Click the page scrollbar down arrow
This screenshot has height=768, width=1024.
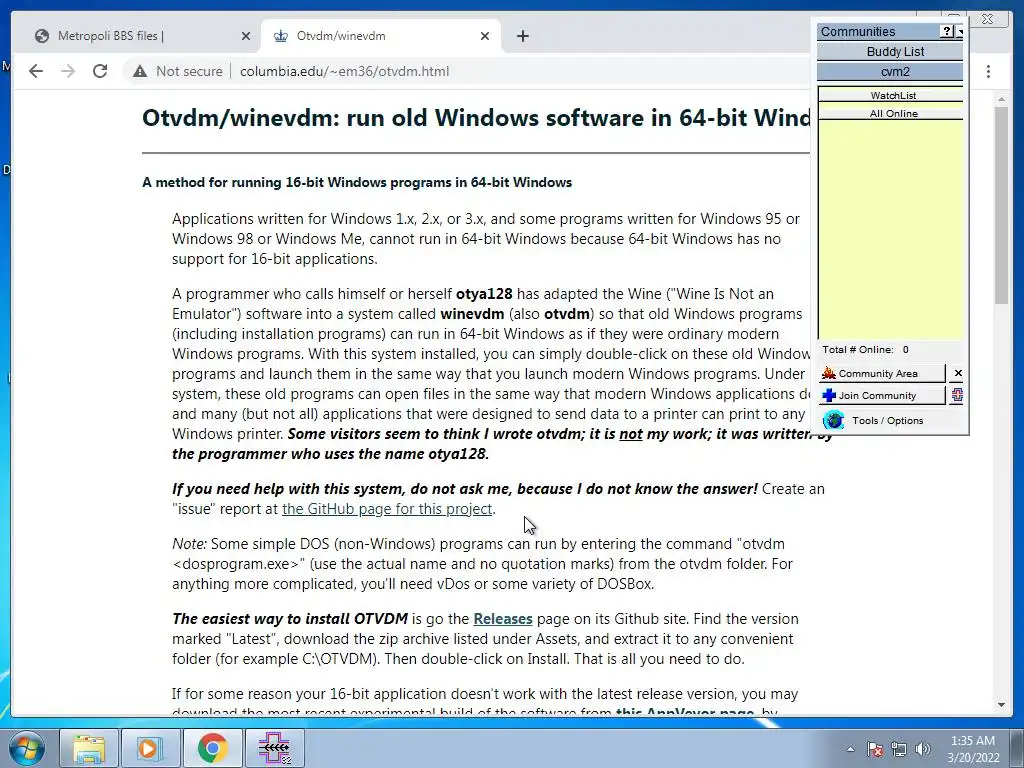(1001, 705)
